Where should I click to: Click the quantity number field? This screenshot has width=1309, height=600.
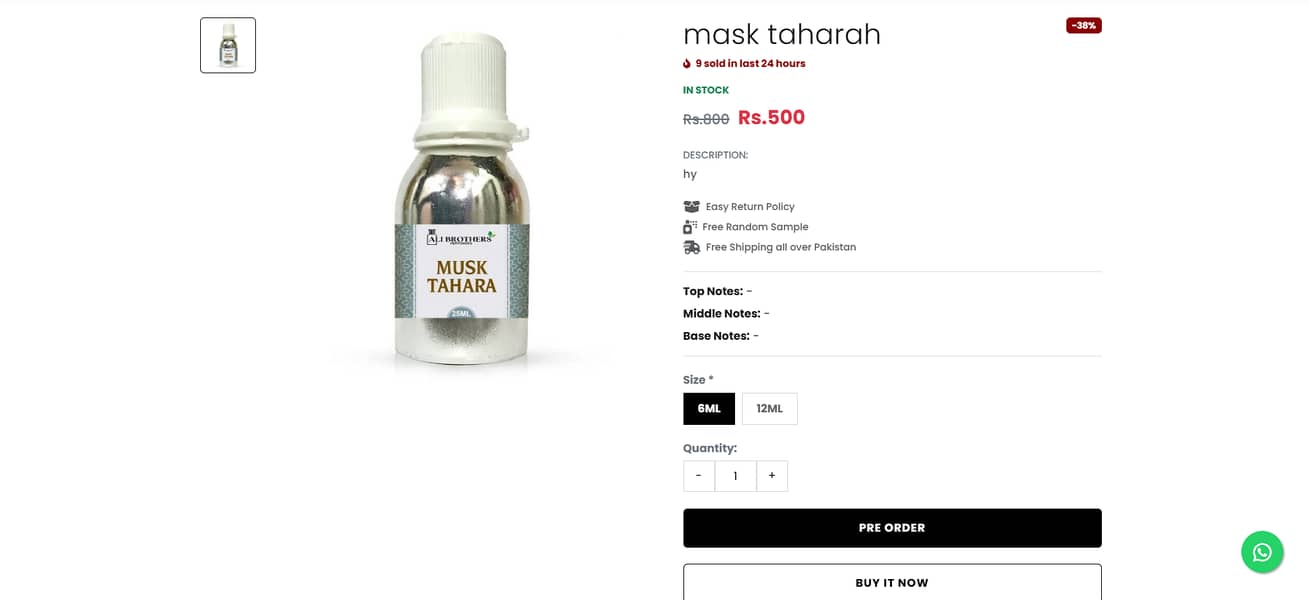(735, 476)
